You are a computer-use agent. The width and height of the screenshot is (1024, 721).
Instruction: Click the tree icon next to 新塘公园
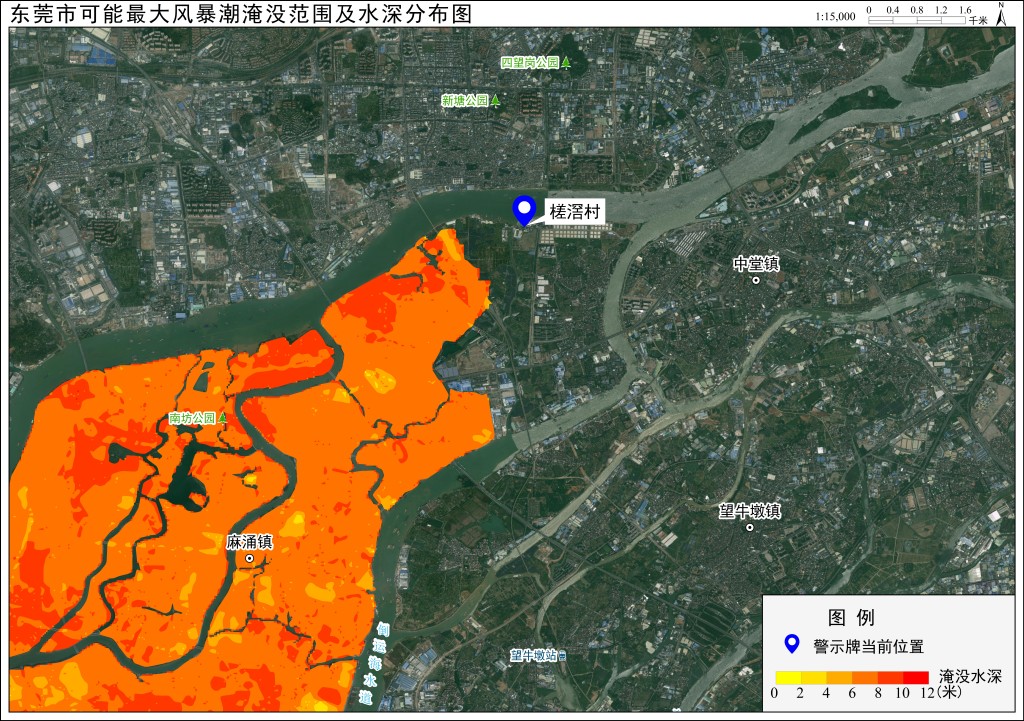click(x=496, y=100)
